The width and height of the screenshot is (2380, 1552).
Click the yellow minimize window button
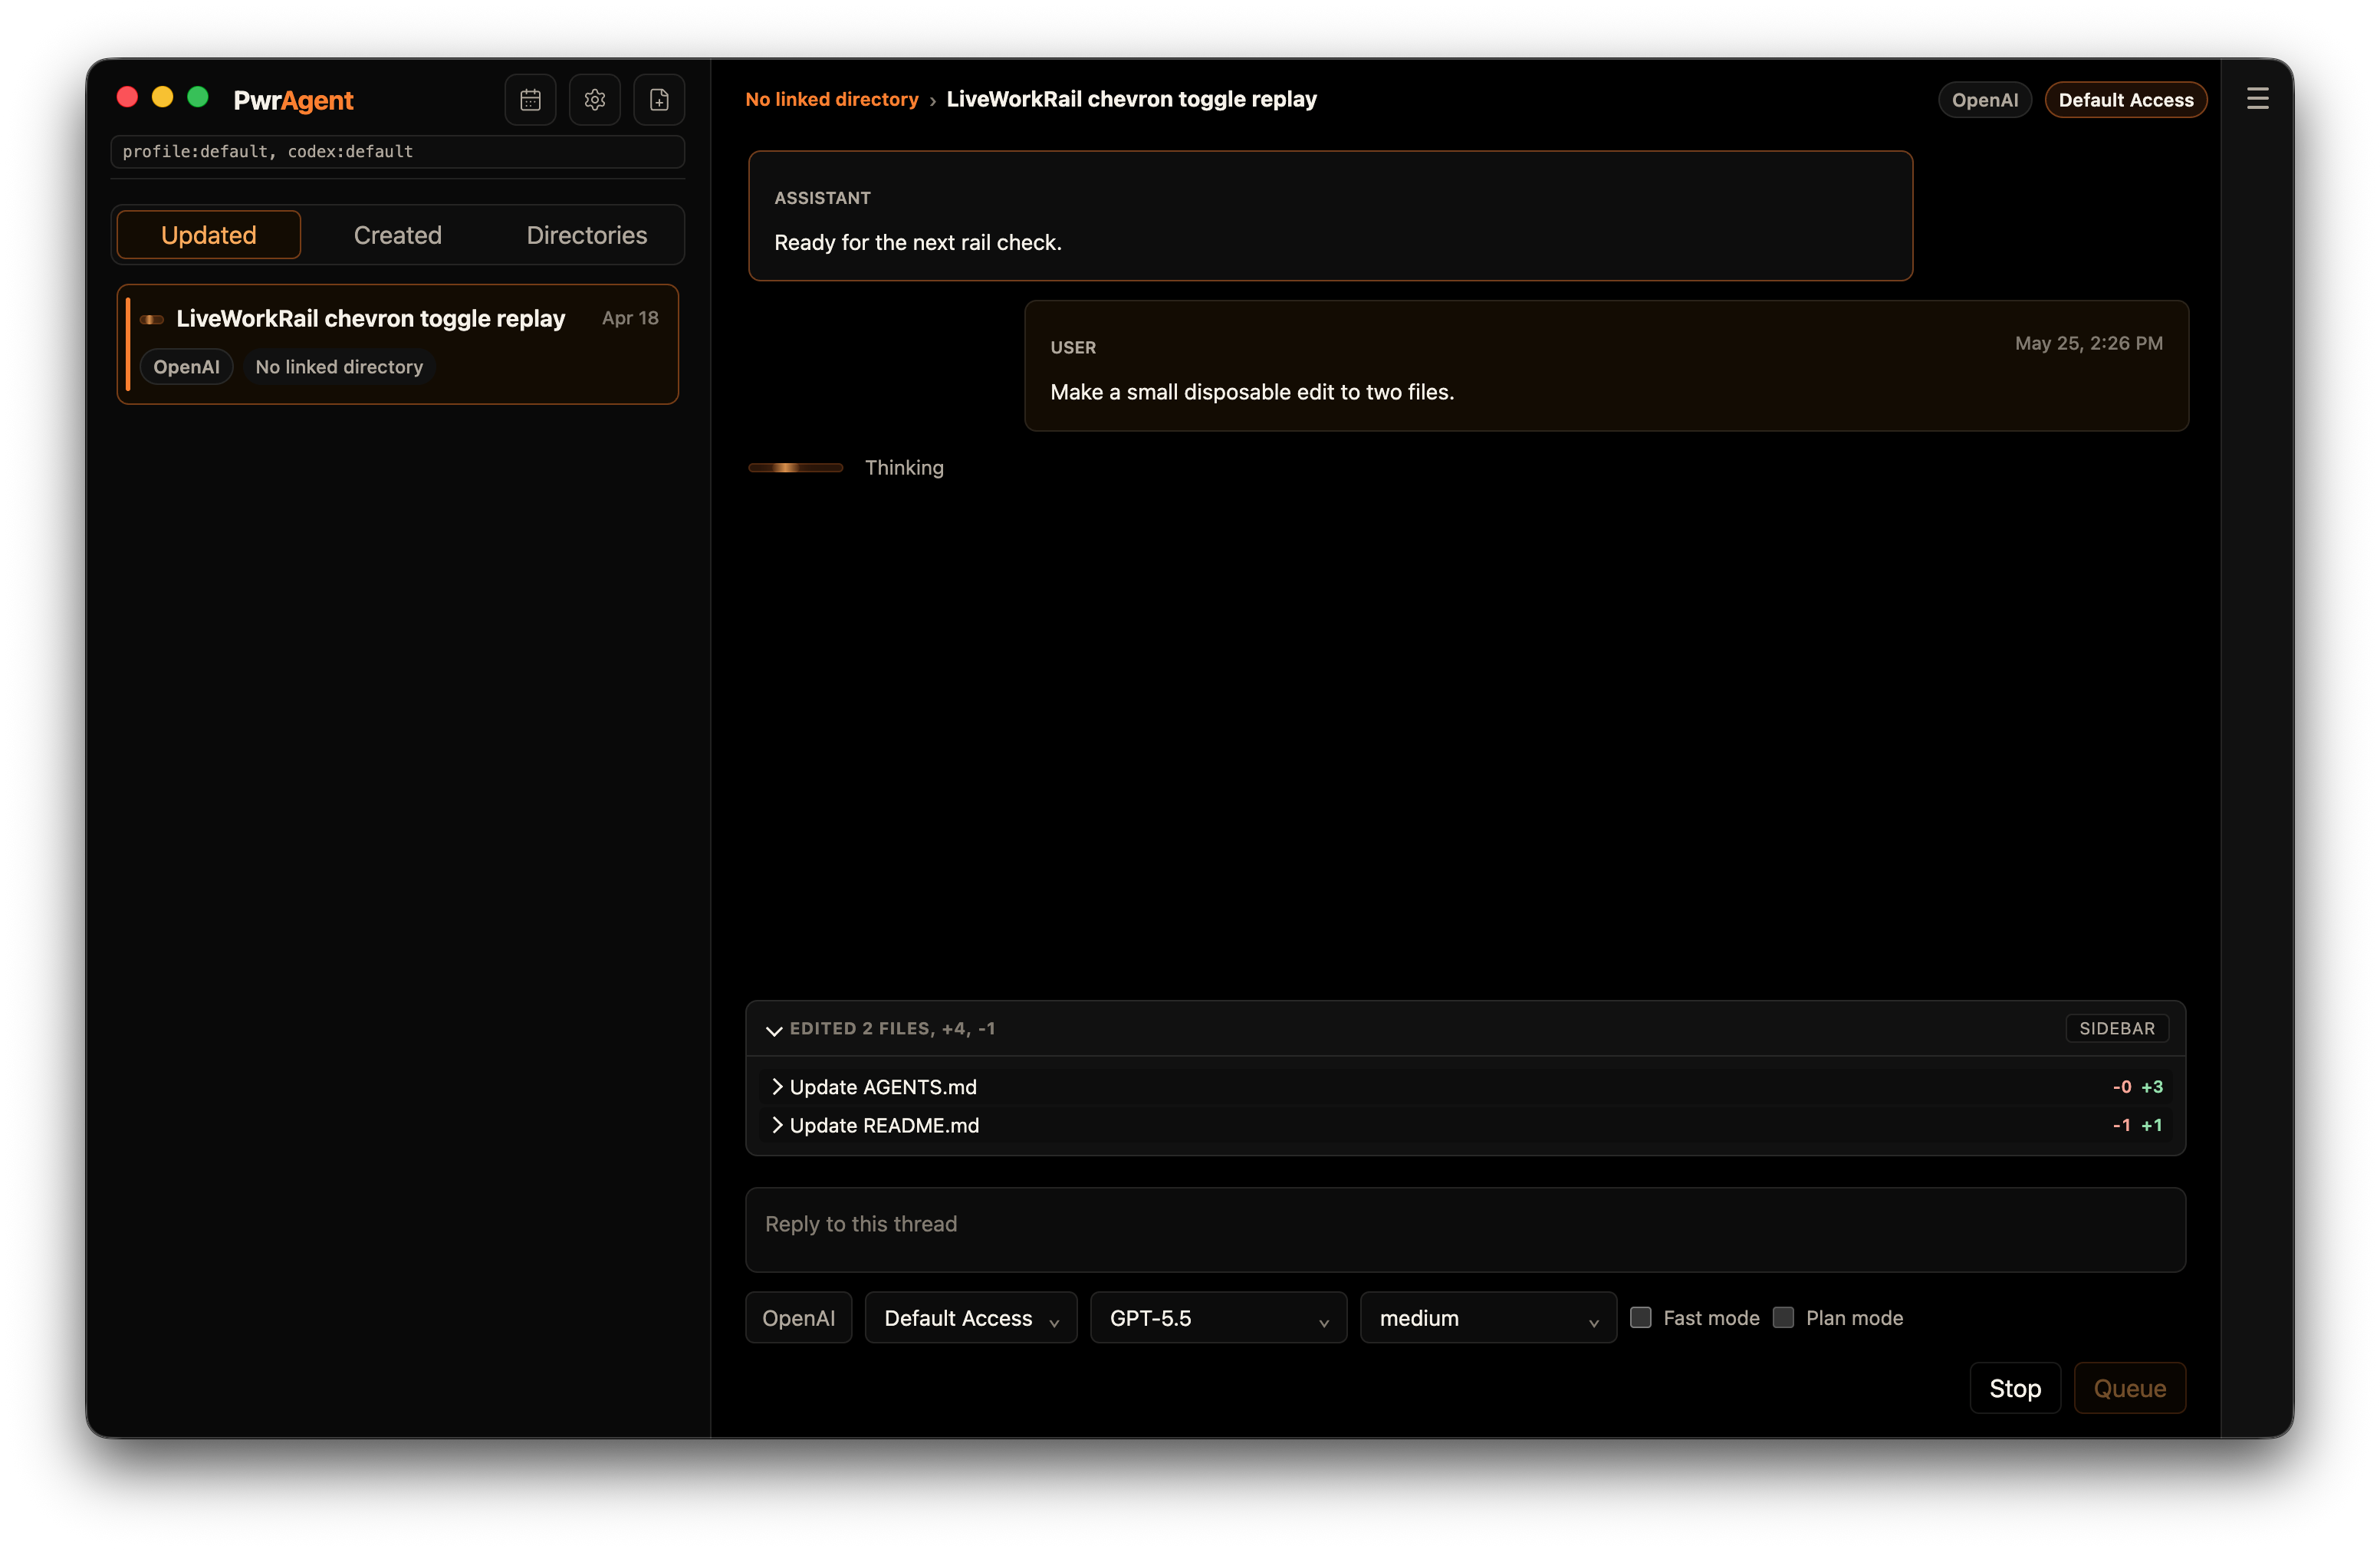coord(162,97)
